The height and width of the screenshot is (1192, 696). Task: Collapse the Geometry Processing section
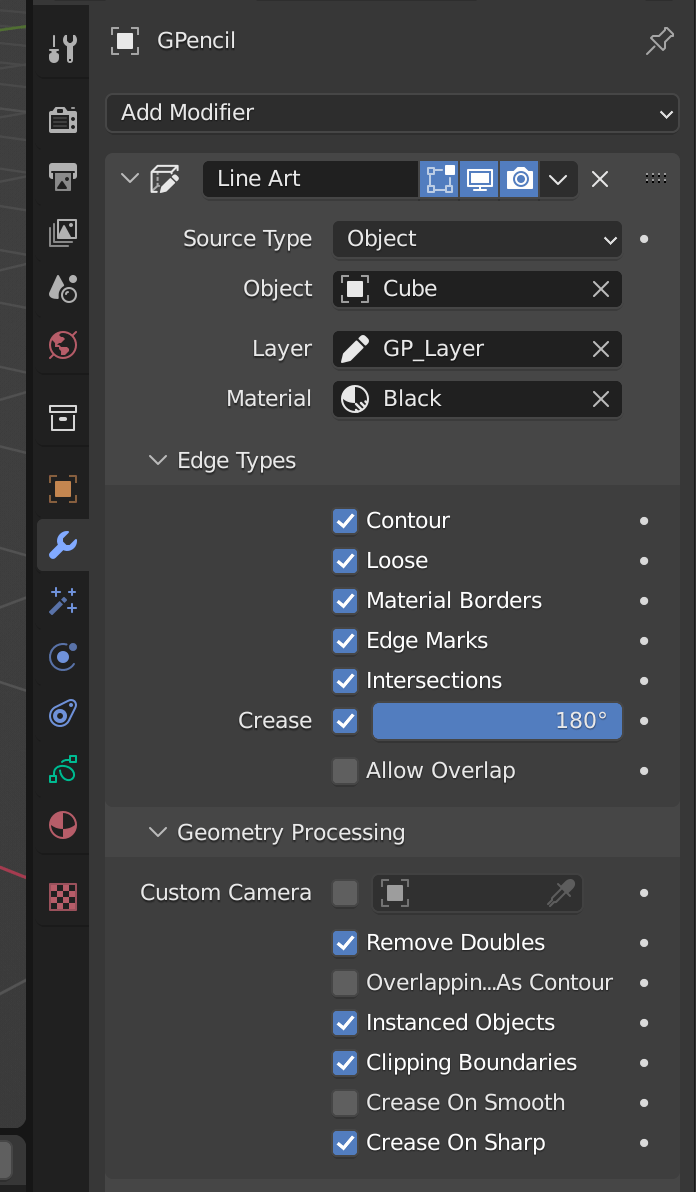[x=157, y=833]
